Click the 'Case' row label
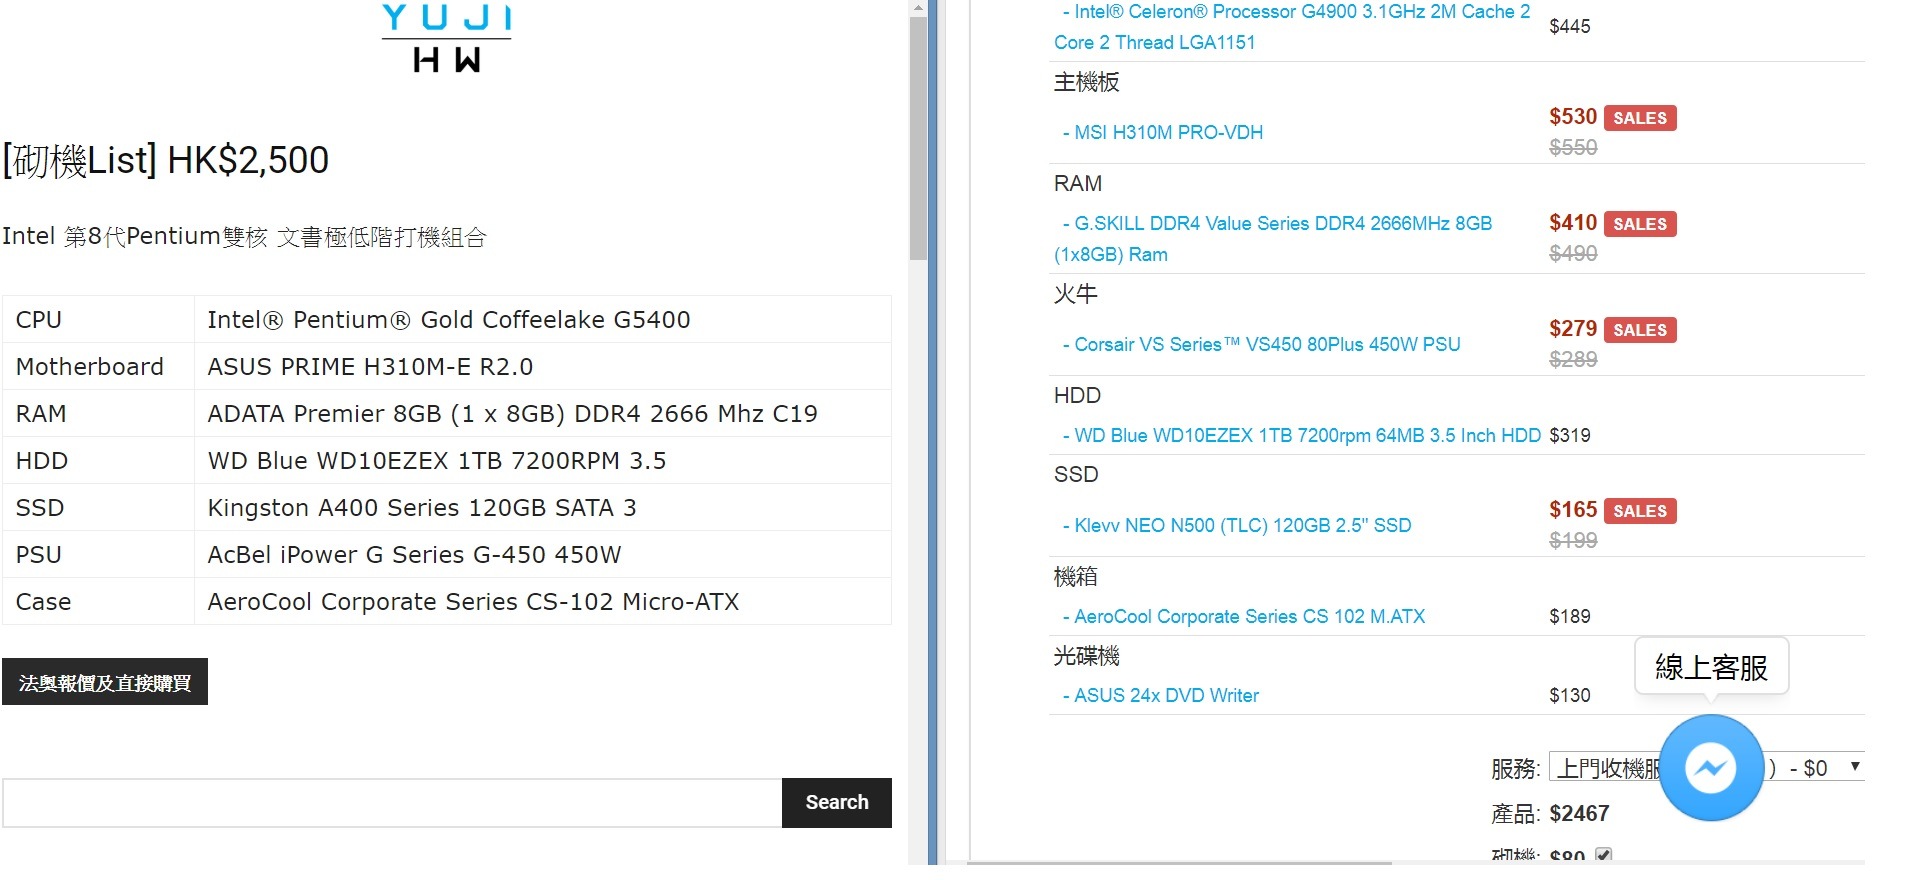Image resolution: width=1908 pixels, height=880 pixels. click(x=43, y=602)
